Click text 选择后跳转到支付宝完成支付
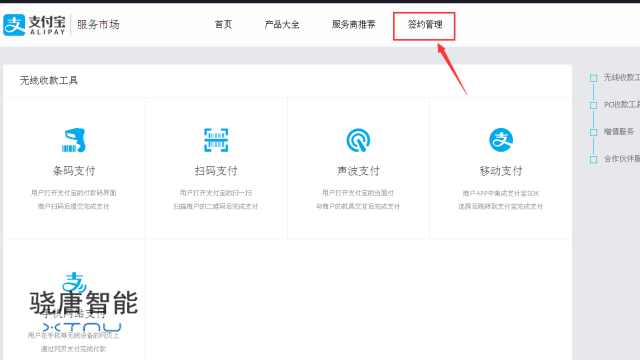The width and height of the screenshot is (640, 360). coord(501,207)
